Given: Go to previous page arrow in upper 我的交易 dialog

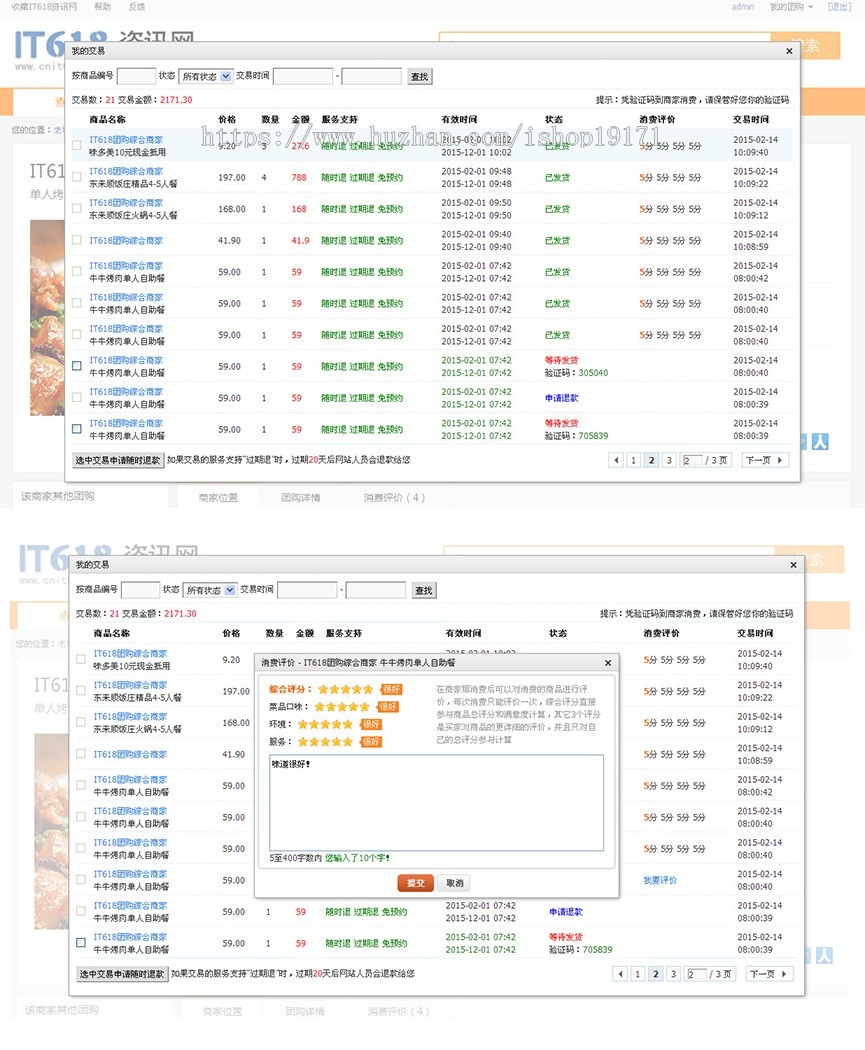Looking at the screenshot, I should click(616, 460).
